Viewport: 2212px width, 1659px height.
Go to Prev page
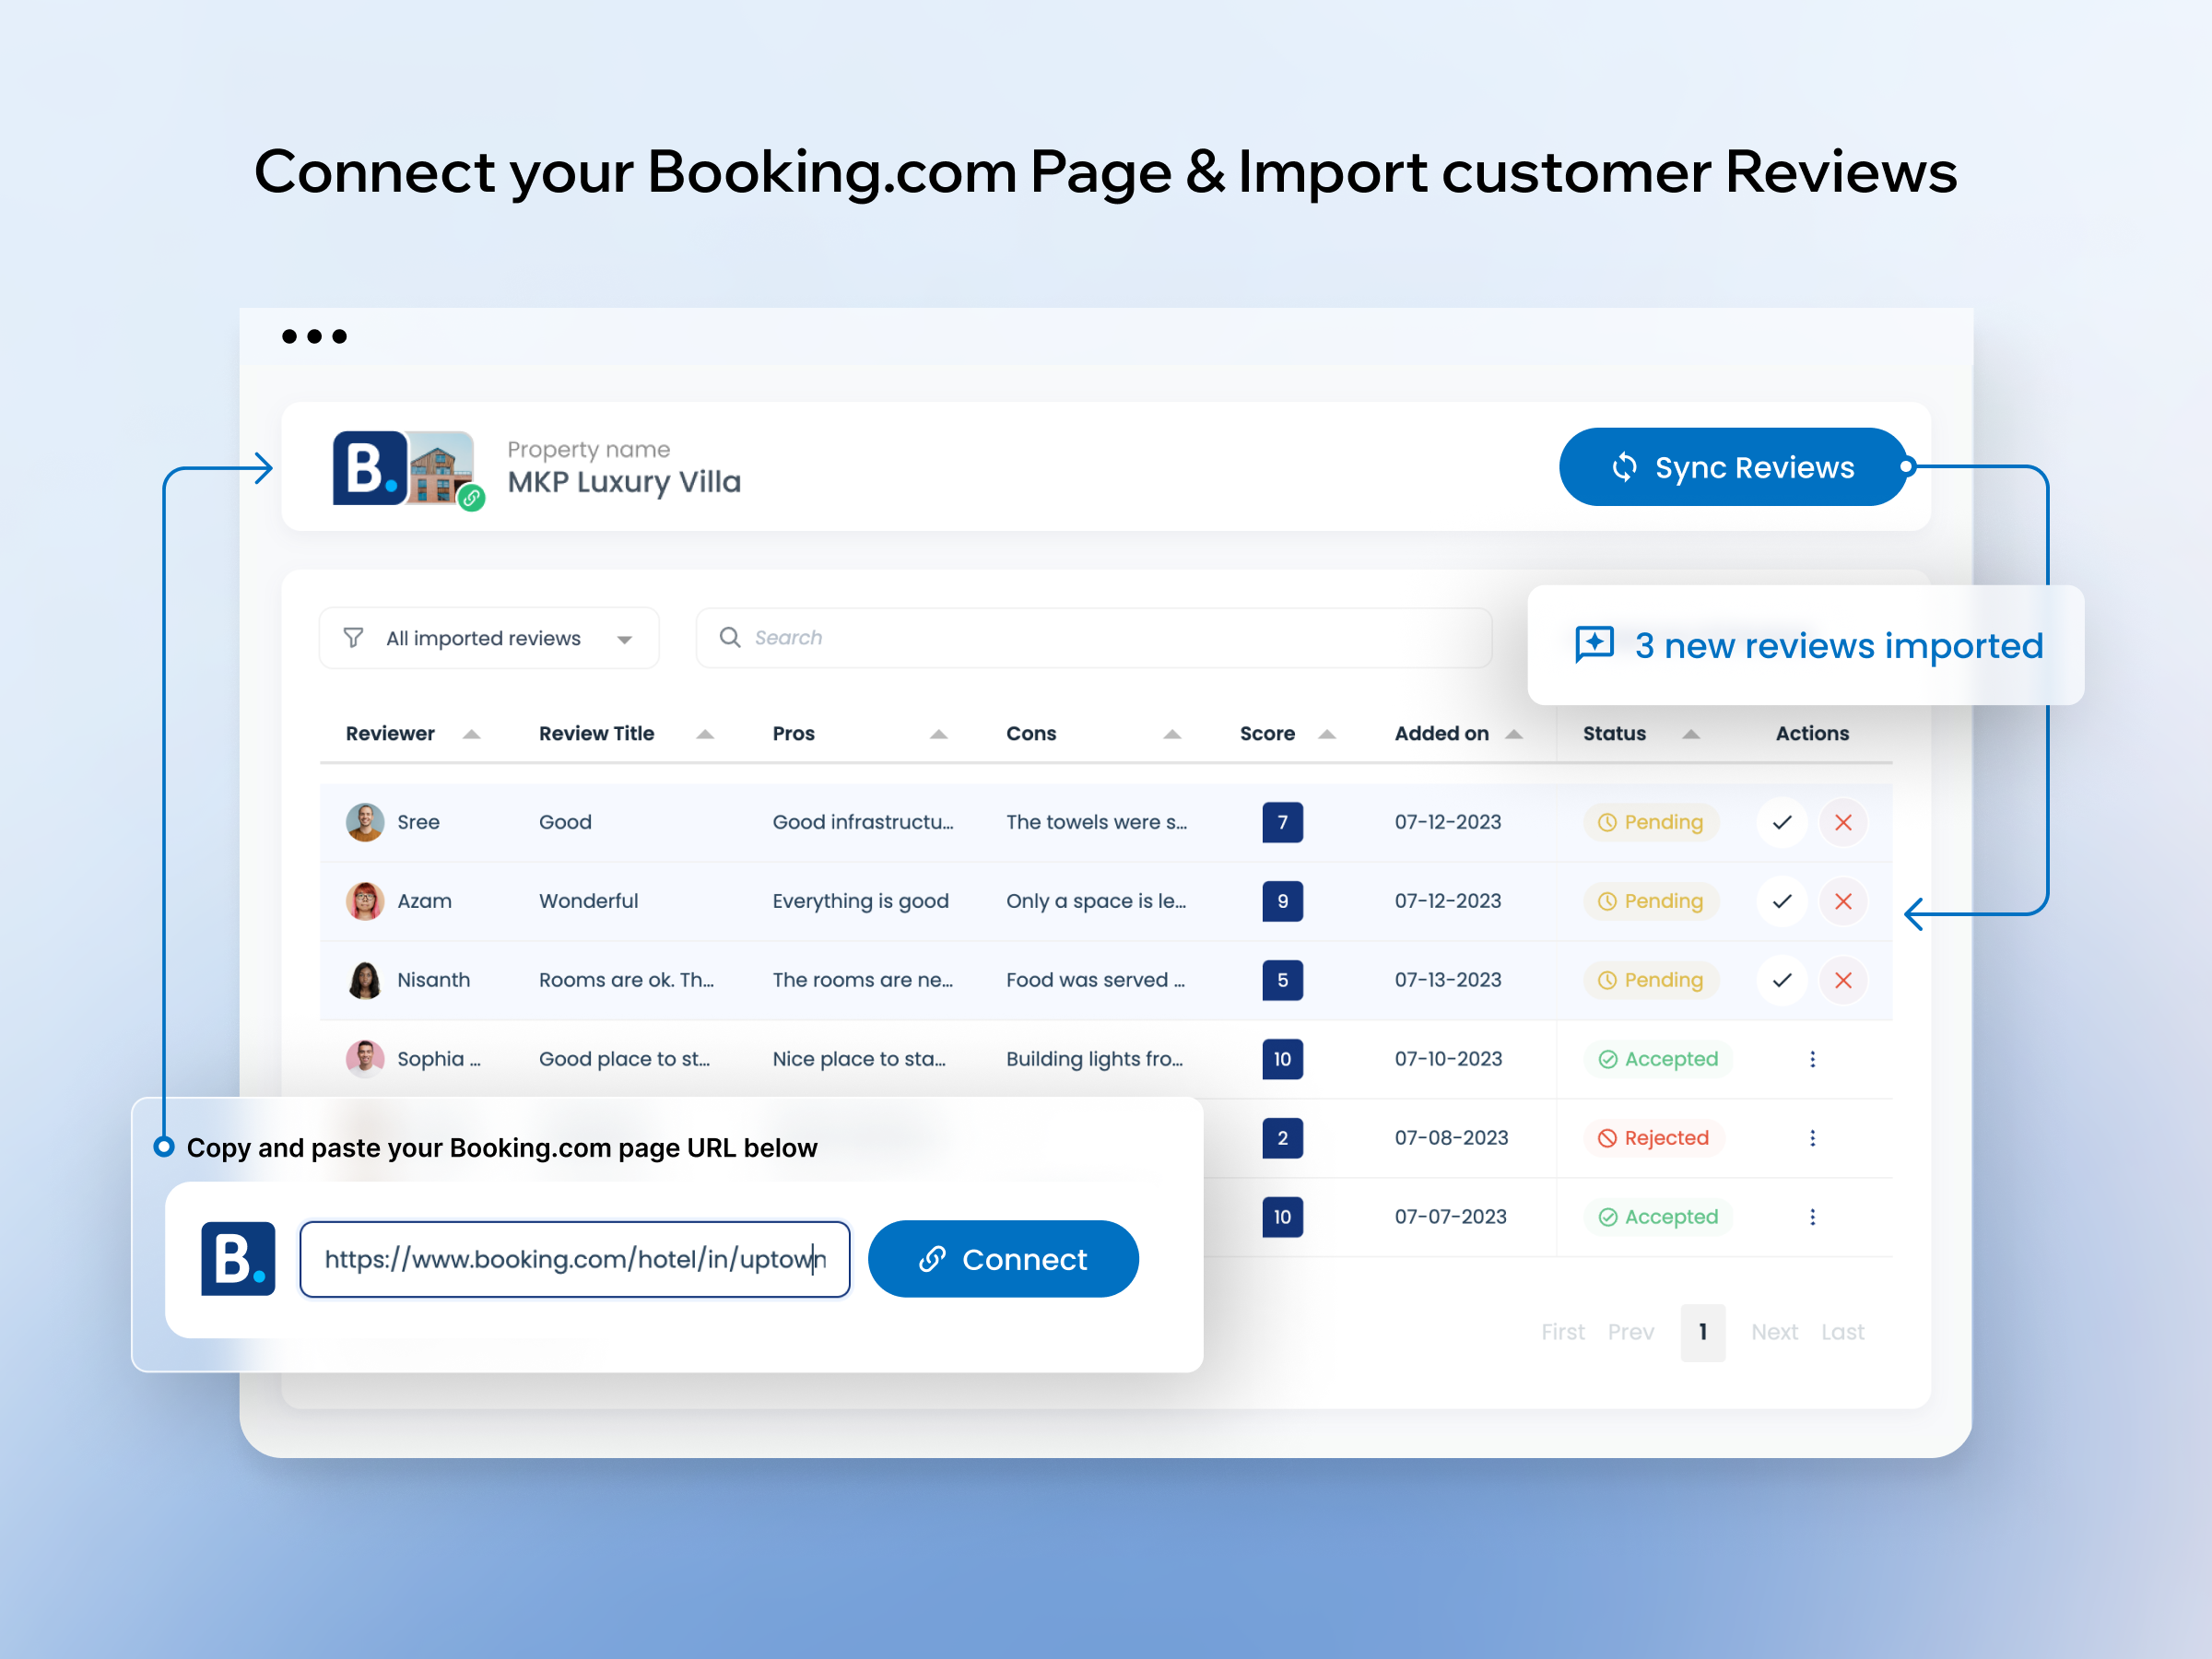[x=1631, y=1332]
